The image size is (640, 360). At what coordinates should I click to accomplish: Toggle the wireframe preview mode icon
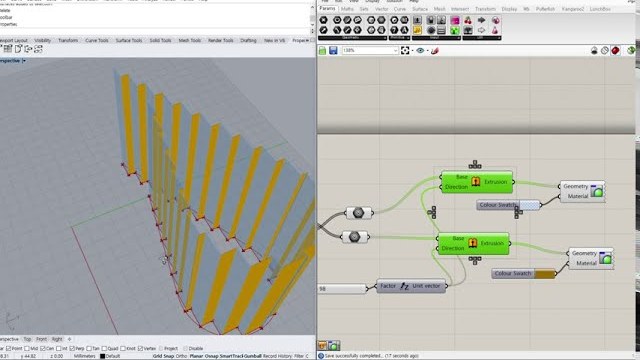click(604, 51)
